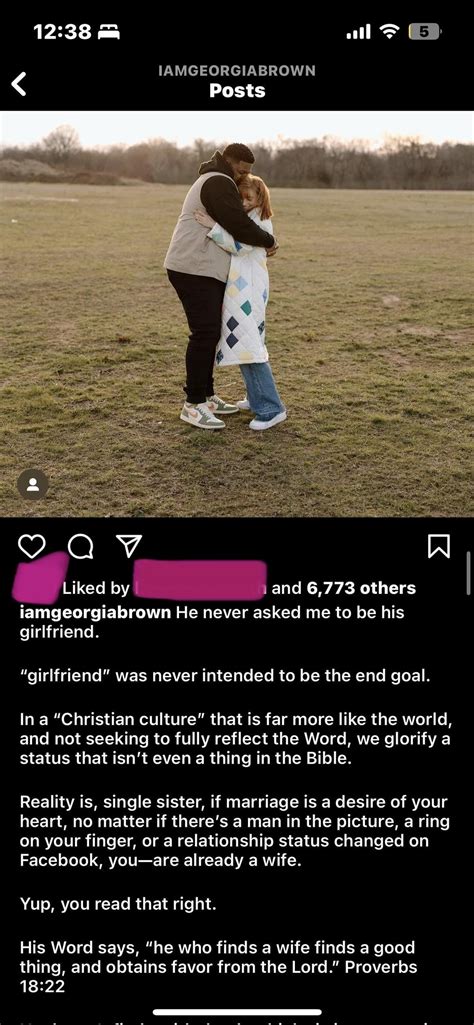Viewport: 474px width, 1025px height.
Task: Save post with bookmark icon
Action: (x=439, y=546)
